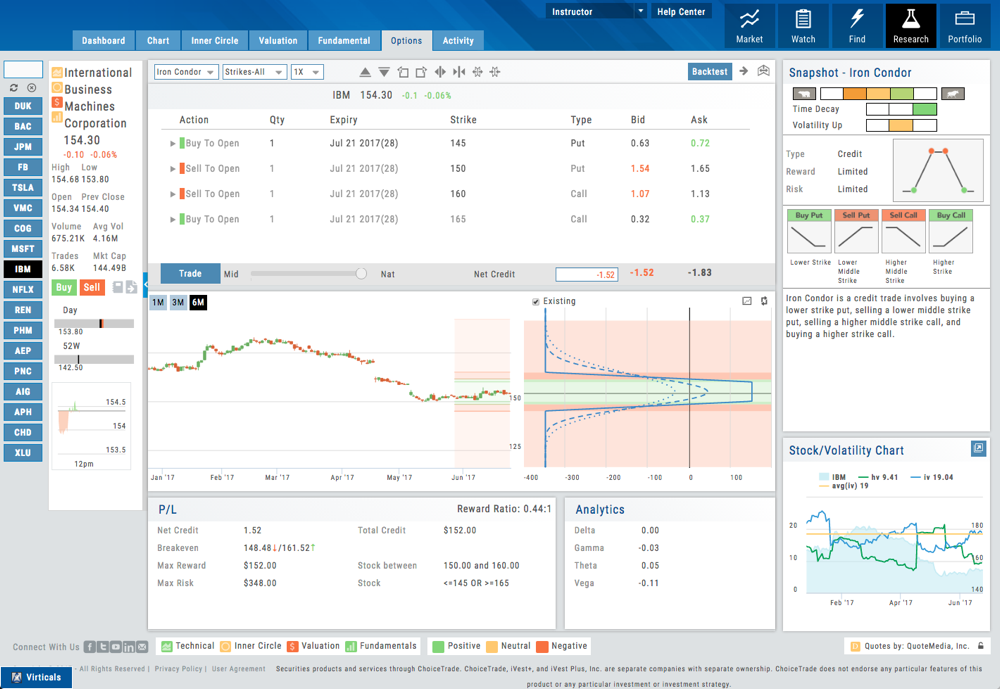1000x689 pixels.
Task: Open the Find lightning icon
Action: click(x=857, y=26)
